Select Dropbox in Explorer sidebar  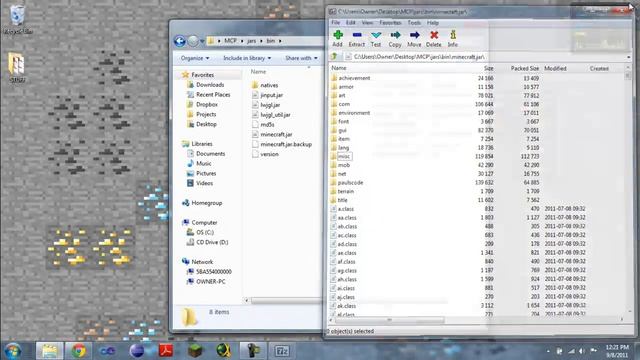(x=207, y=104)
